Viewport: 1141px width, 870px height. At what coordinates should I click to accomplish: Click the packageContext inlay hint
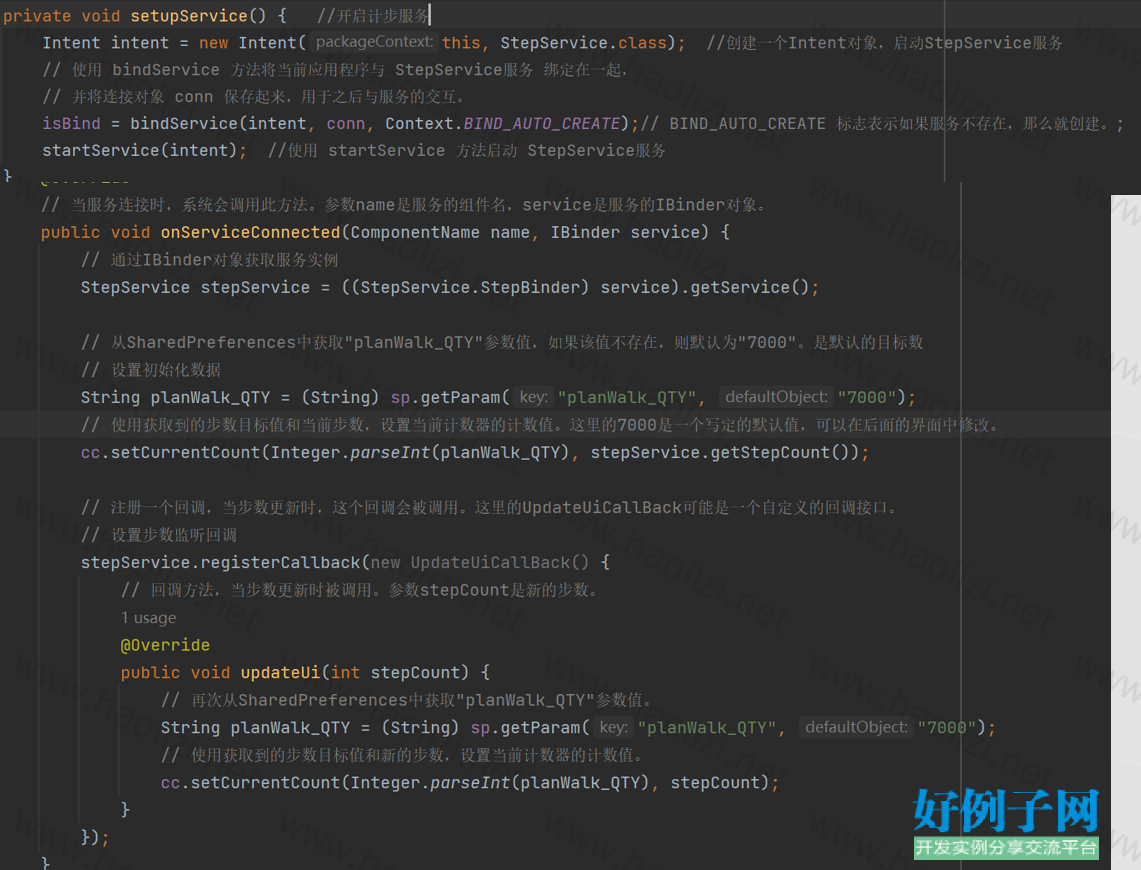[373, 43]
